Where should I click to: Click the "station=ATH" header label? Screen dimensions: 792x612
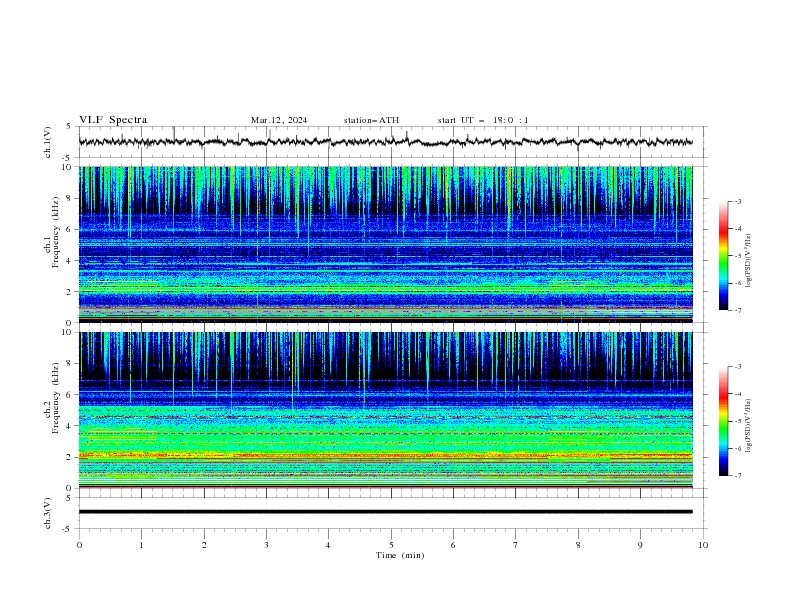click(371, 120)
